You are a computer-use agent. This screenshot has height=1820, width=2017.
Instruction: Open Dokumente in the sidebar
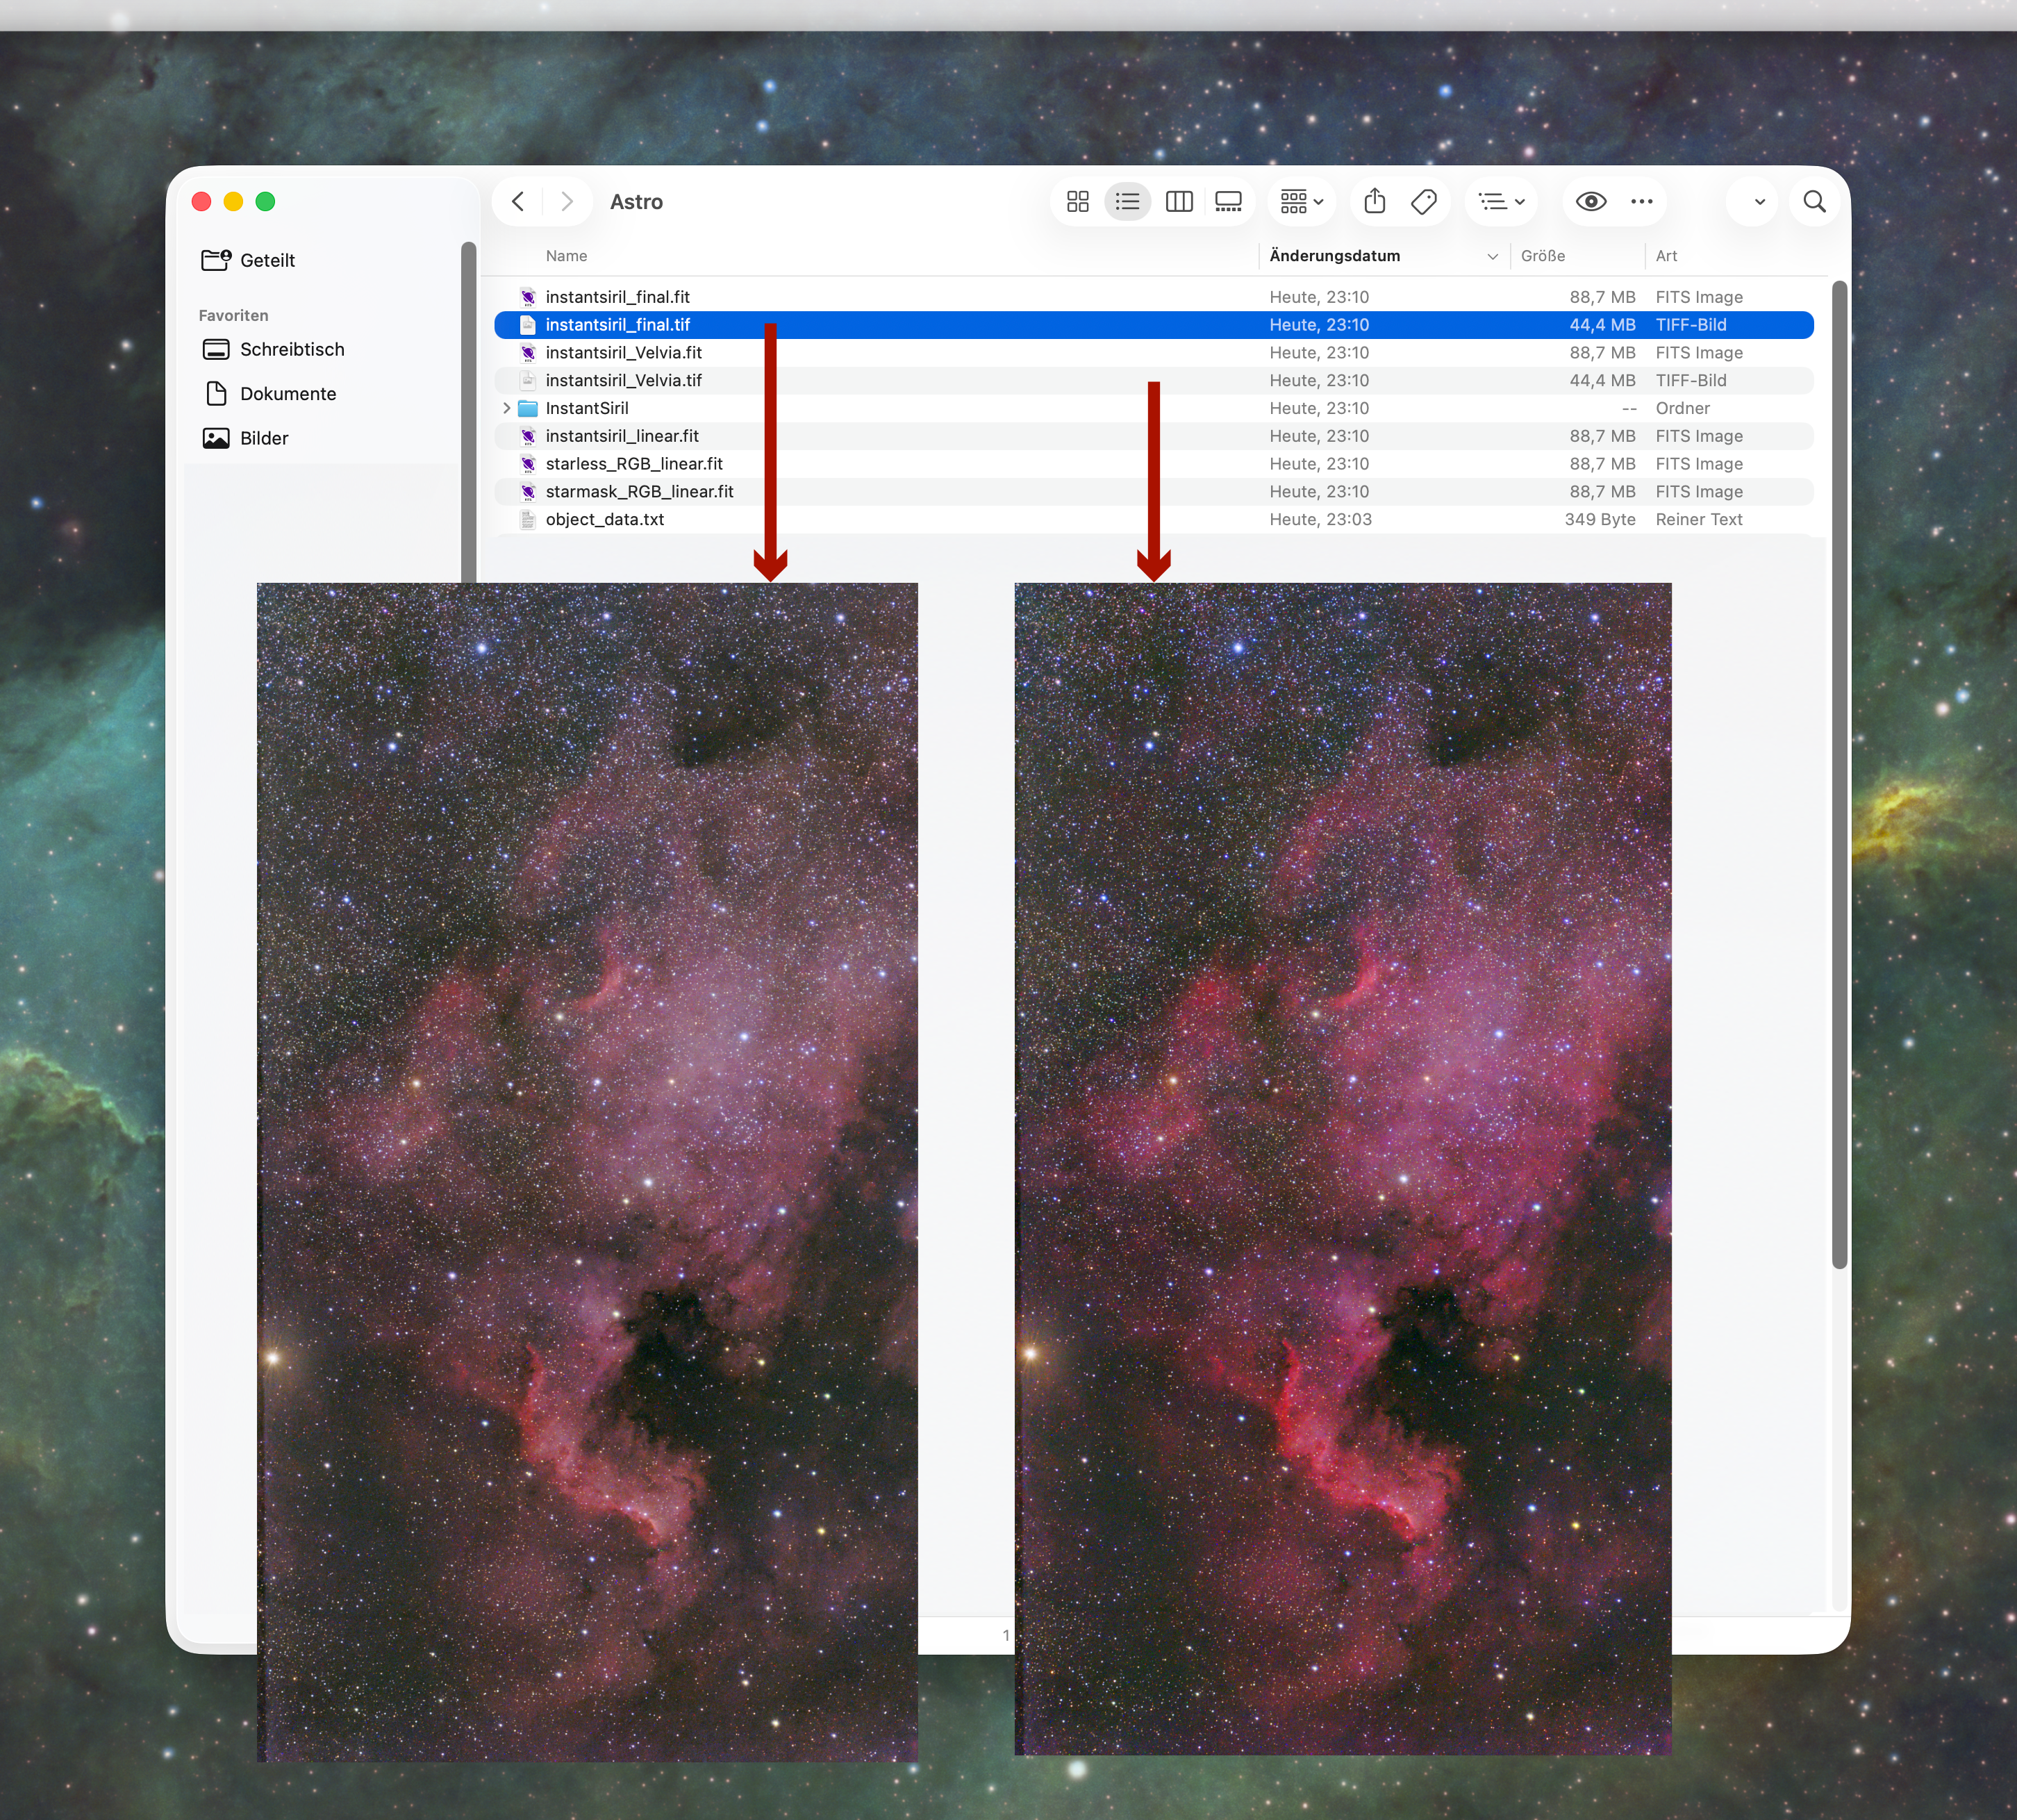270,393
